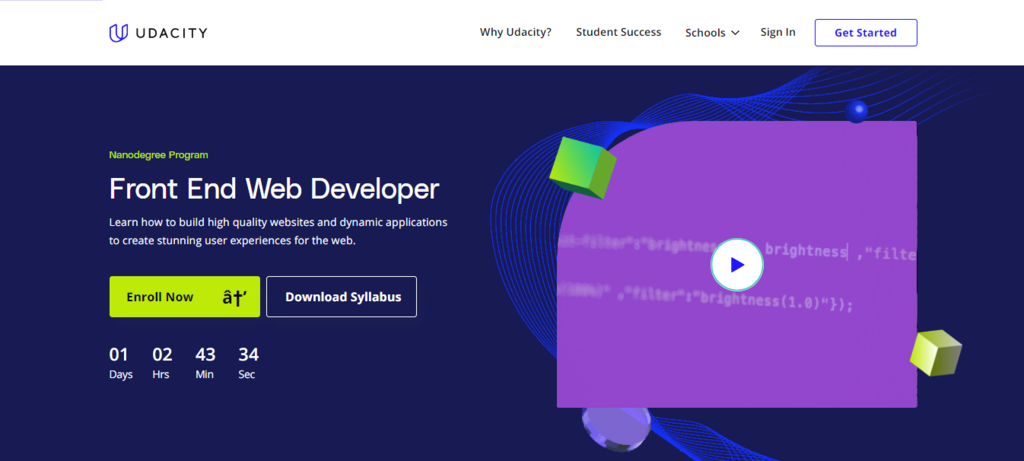Click the Udacity U-shaped logo icon
The image size is (1024, 461).
(118, 33)
